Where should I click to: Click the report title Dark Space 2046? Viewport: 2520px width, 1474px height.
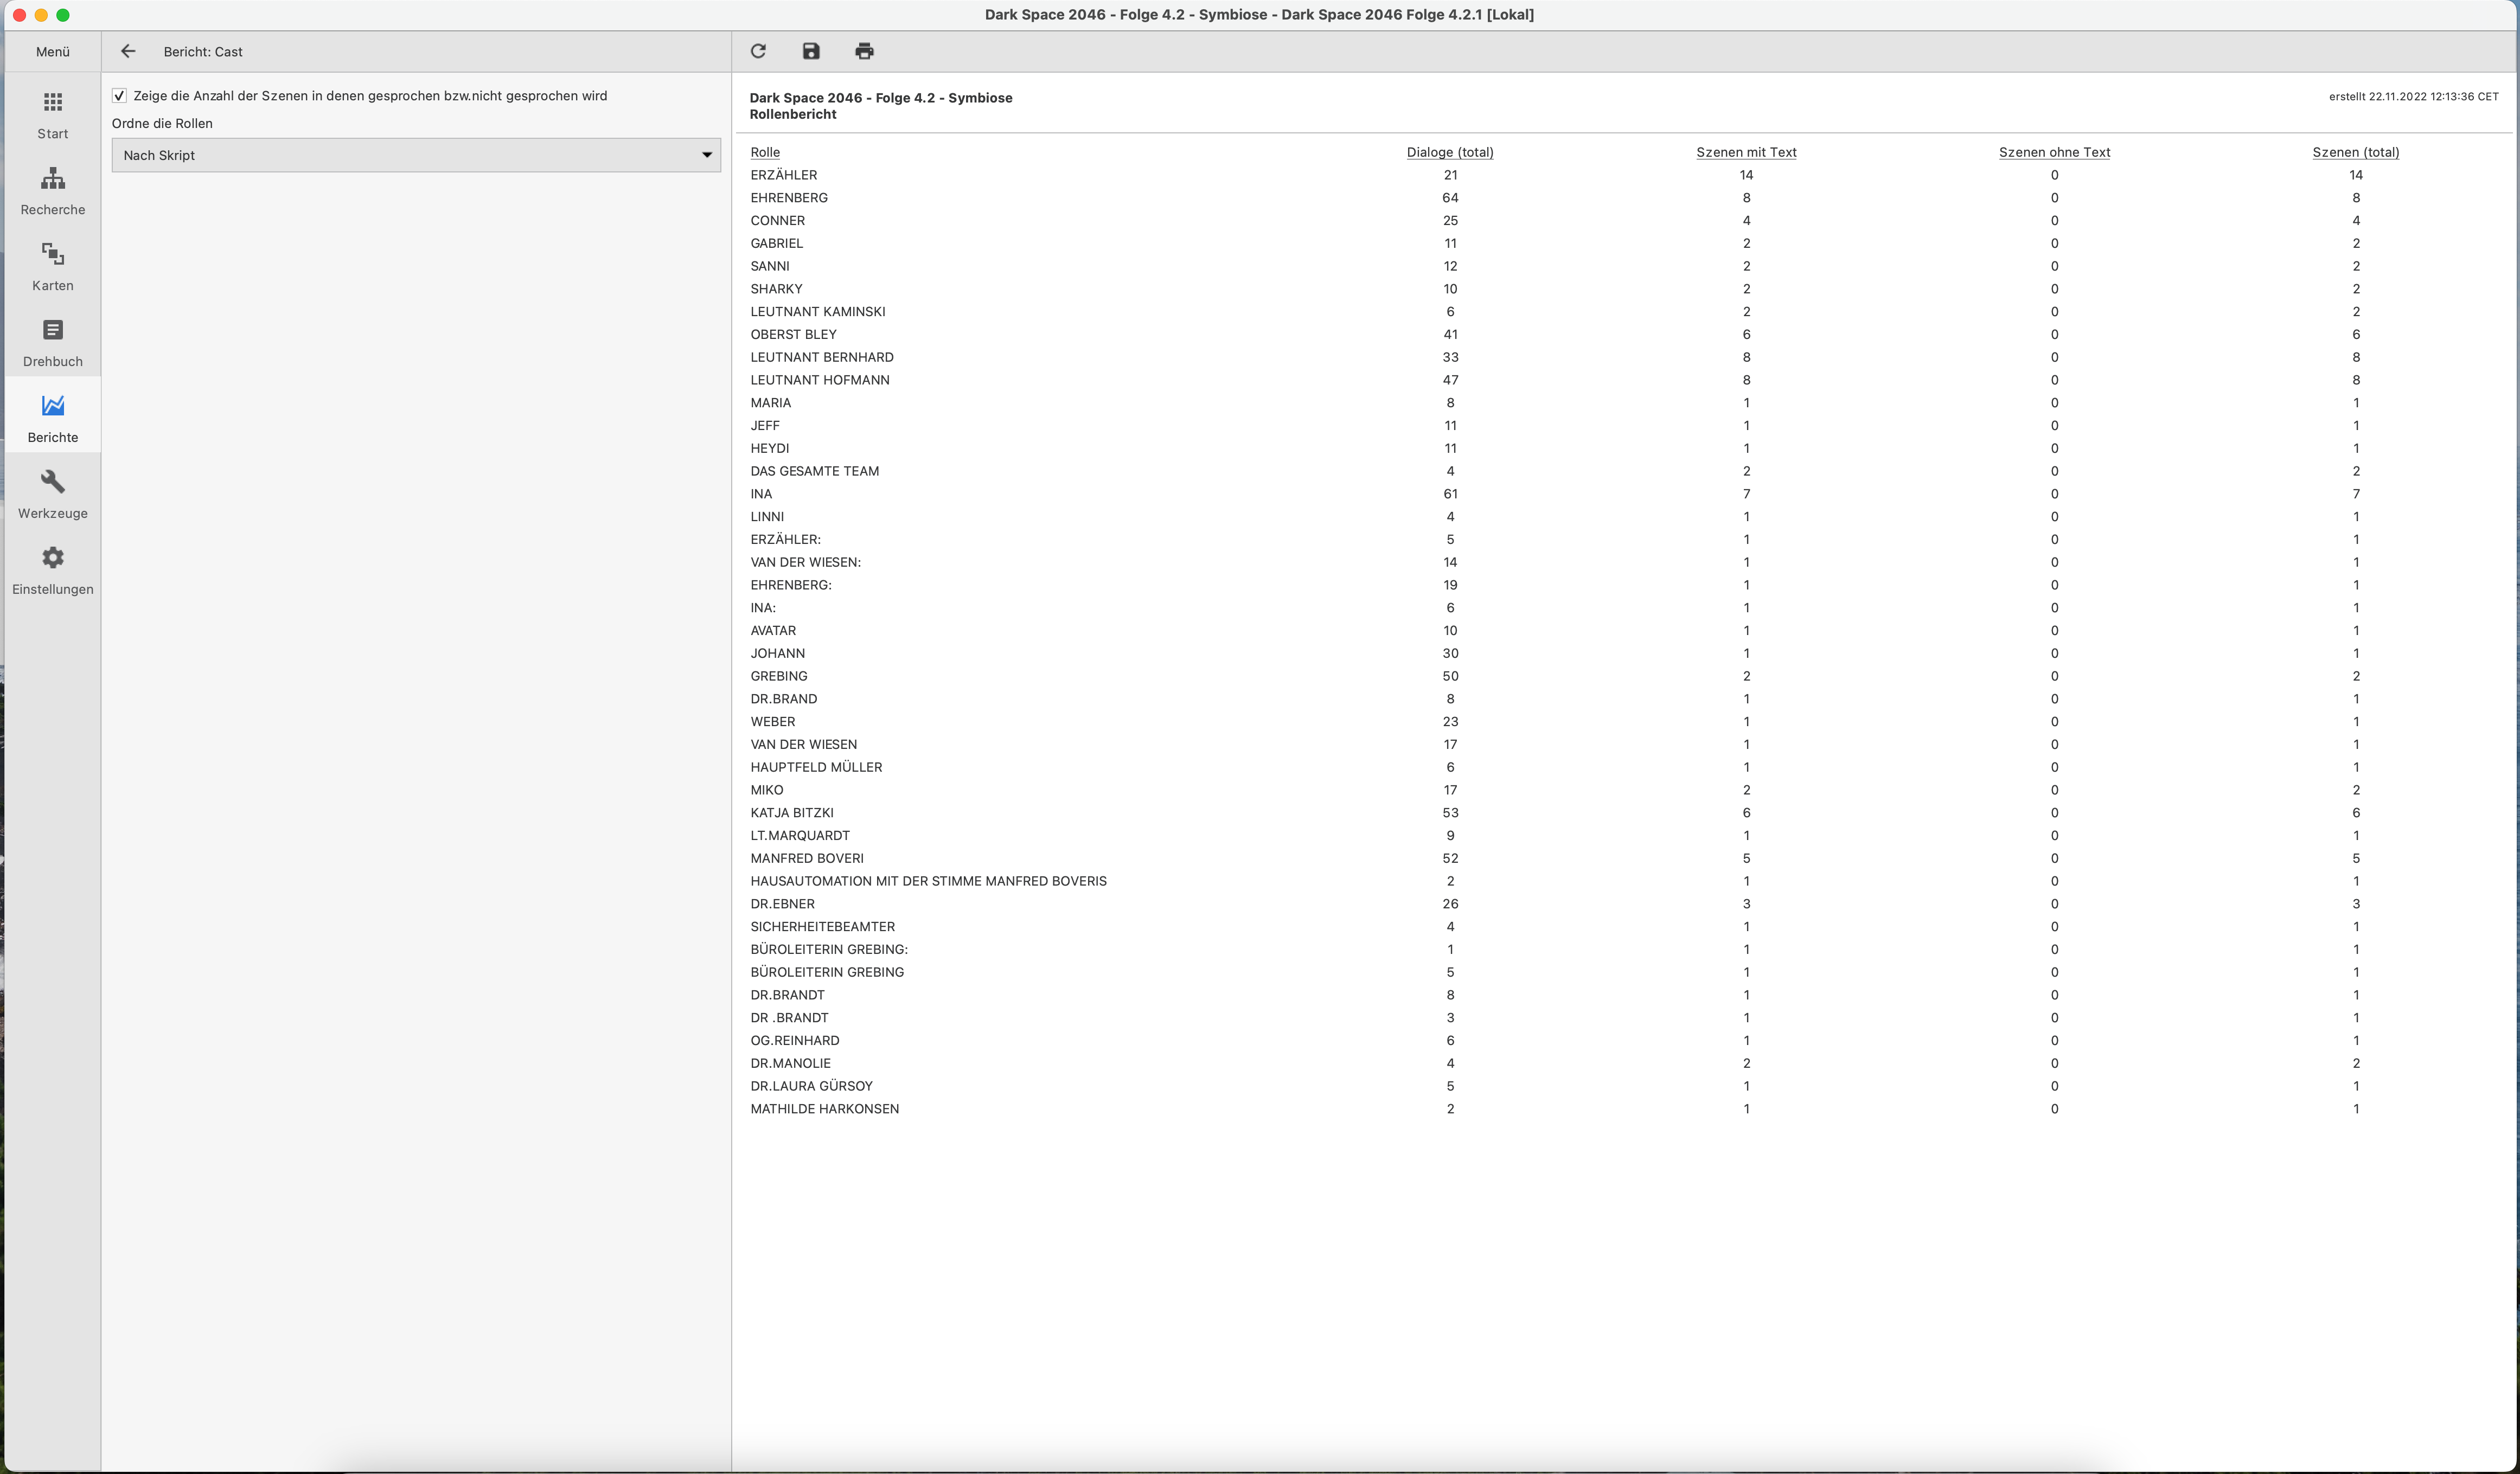(x=880, y=98)
